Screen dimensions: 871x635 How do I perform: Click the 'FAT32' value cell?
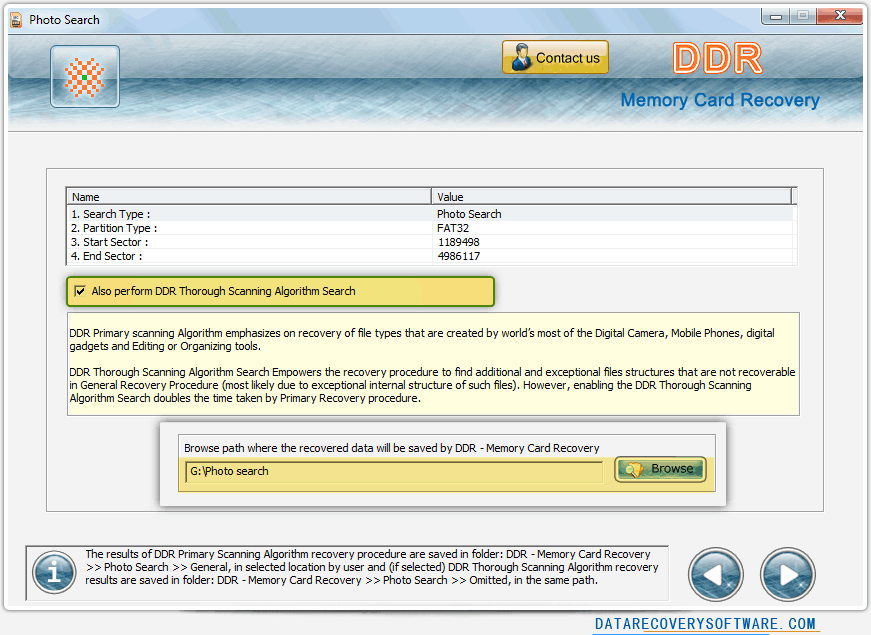(453, 228)
